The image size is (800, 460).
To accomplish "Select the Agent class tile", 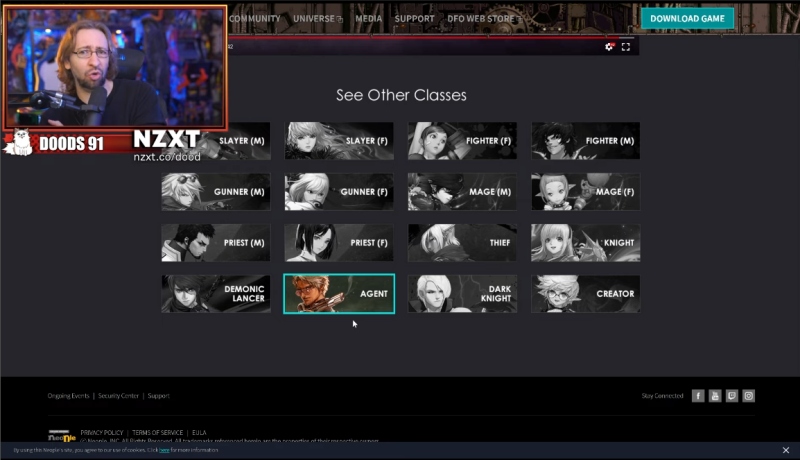I will click(339, 294).
